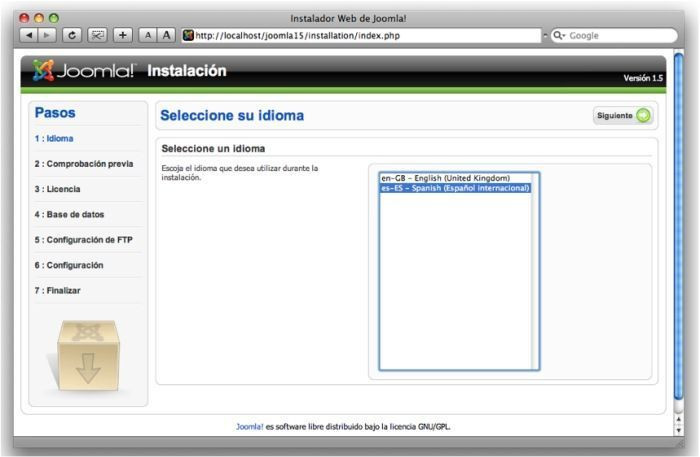Viewport: 700px width, 457px height.
Task: Click the Joomla favicon in the address bar
Action: click(x=188, y=35)
